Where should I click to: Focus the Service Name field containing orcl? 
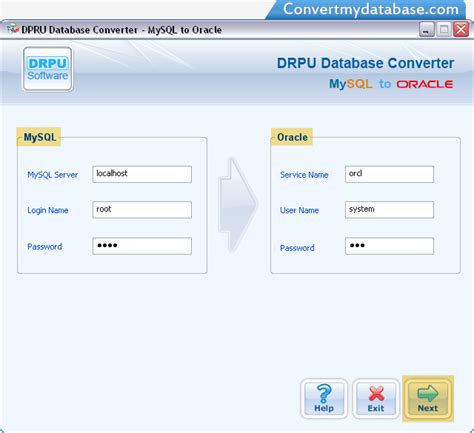tap(389, 174)
